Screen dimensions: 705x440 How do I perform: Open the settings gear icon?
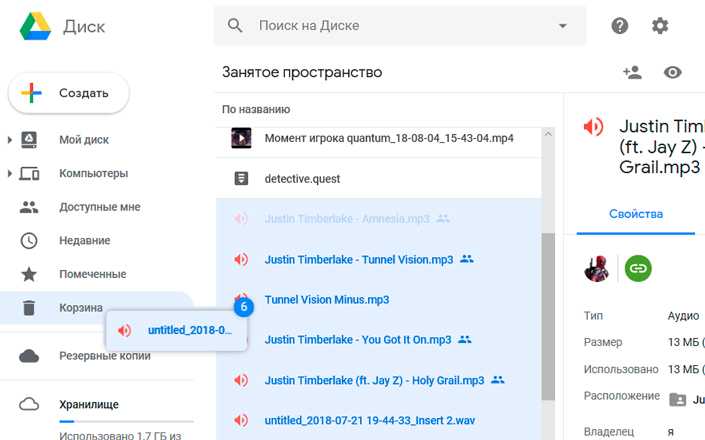tap(660, 26)
